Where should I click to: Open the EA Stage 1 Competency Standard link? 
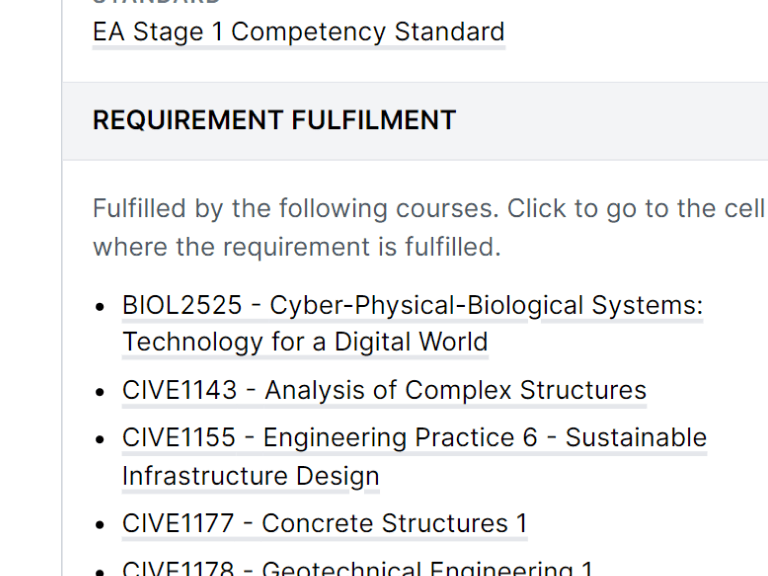[299, 32]
